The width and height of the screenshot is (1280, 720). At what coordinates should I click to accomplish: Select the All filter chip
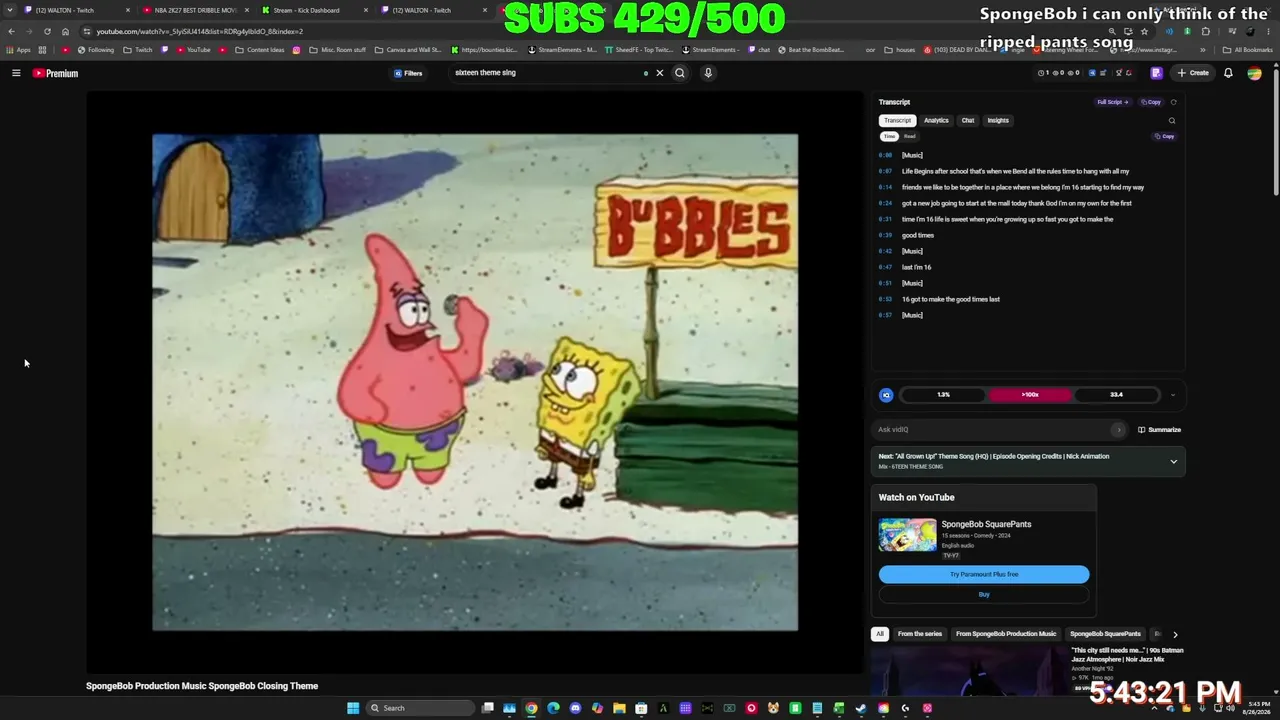880,634
